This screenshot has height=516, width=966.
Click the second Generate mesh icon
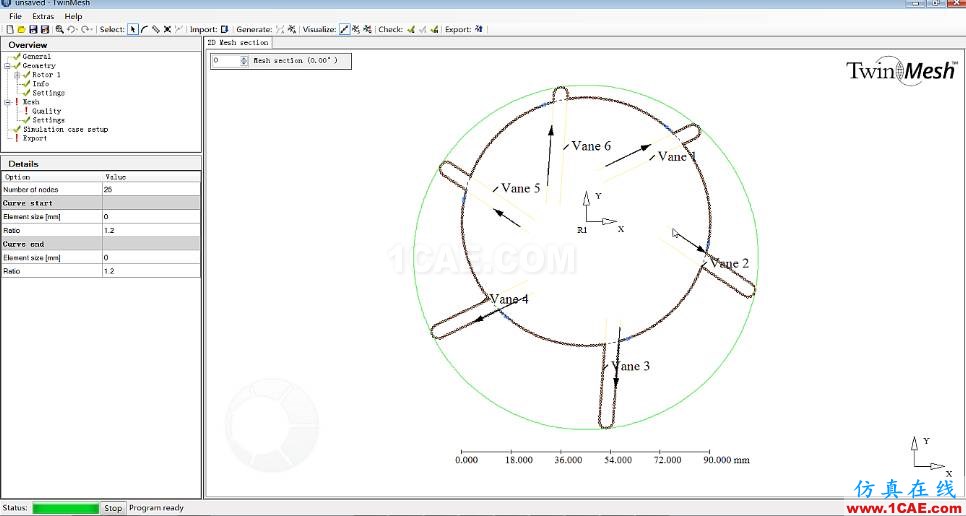292,29
